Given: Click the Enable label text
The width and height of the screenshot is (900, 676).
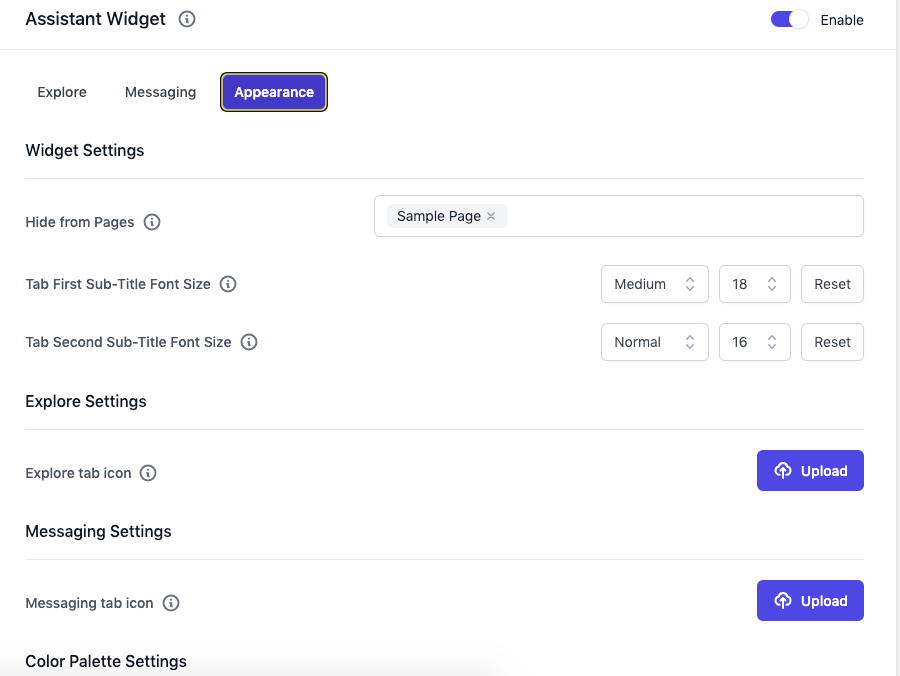Looking at the screenshot, I should click(841, 20).
